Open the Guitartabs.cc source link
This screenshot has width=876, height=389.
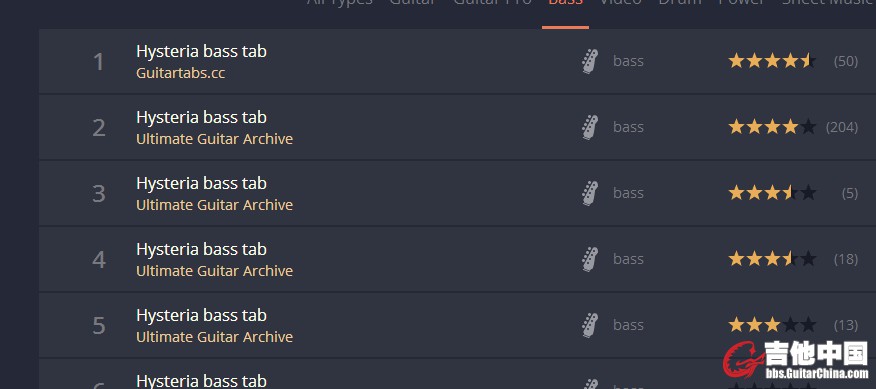pyautogui.click(x=180, y=73)
